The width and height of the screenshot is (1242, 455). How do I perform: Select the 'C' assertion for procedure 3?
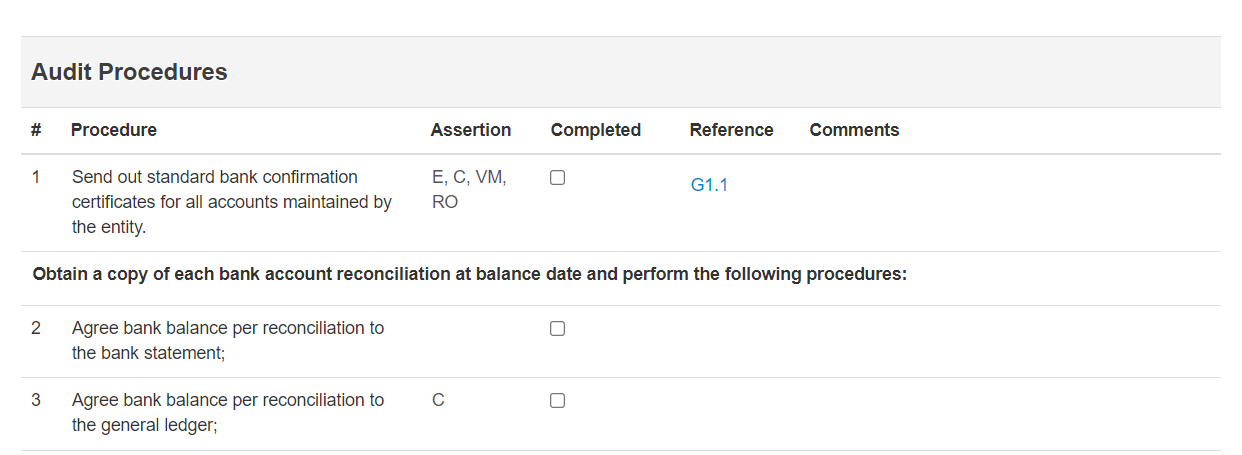tap(438, 400)
